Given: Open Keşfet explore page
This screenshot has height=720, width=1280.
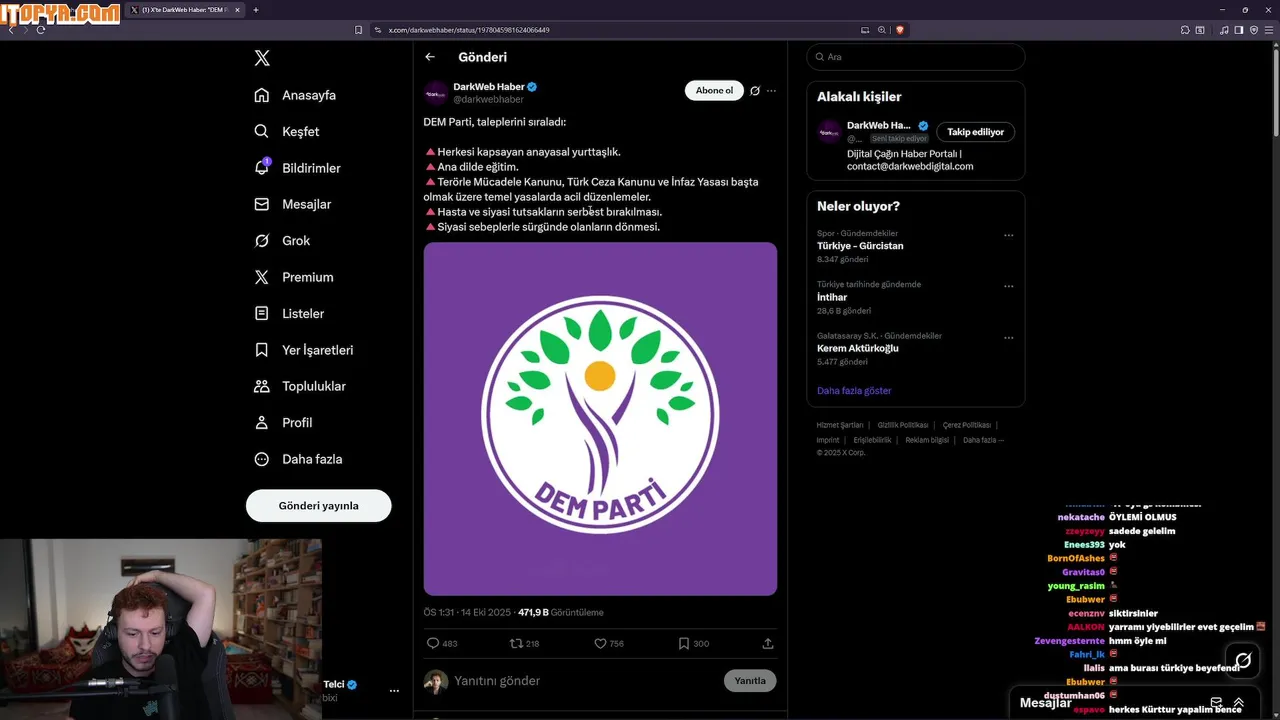Looking at the screenshot, I should click(x=287, y=131).
